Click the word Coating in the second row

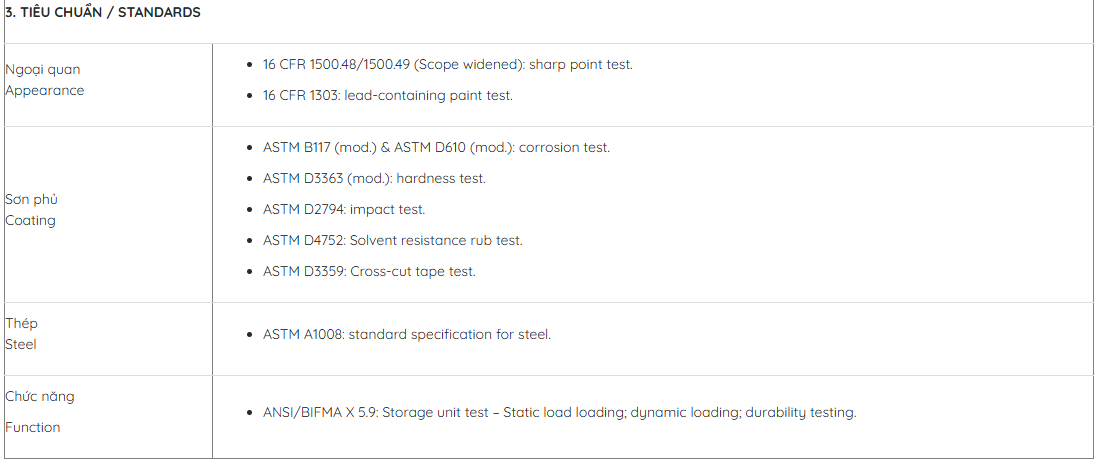coord(30,221)
